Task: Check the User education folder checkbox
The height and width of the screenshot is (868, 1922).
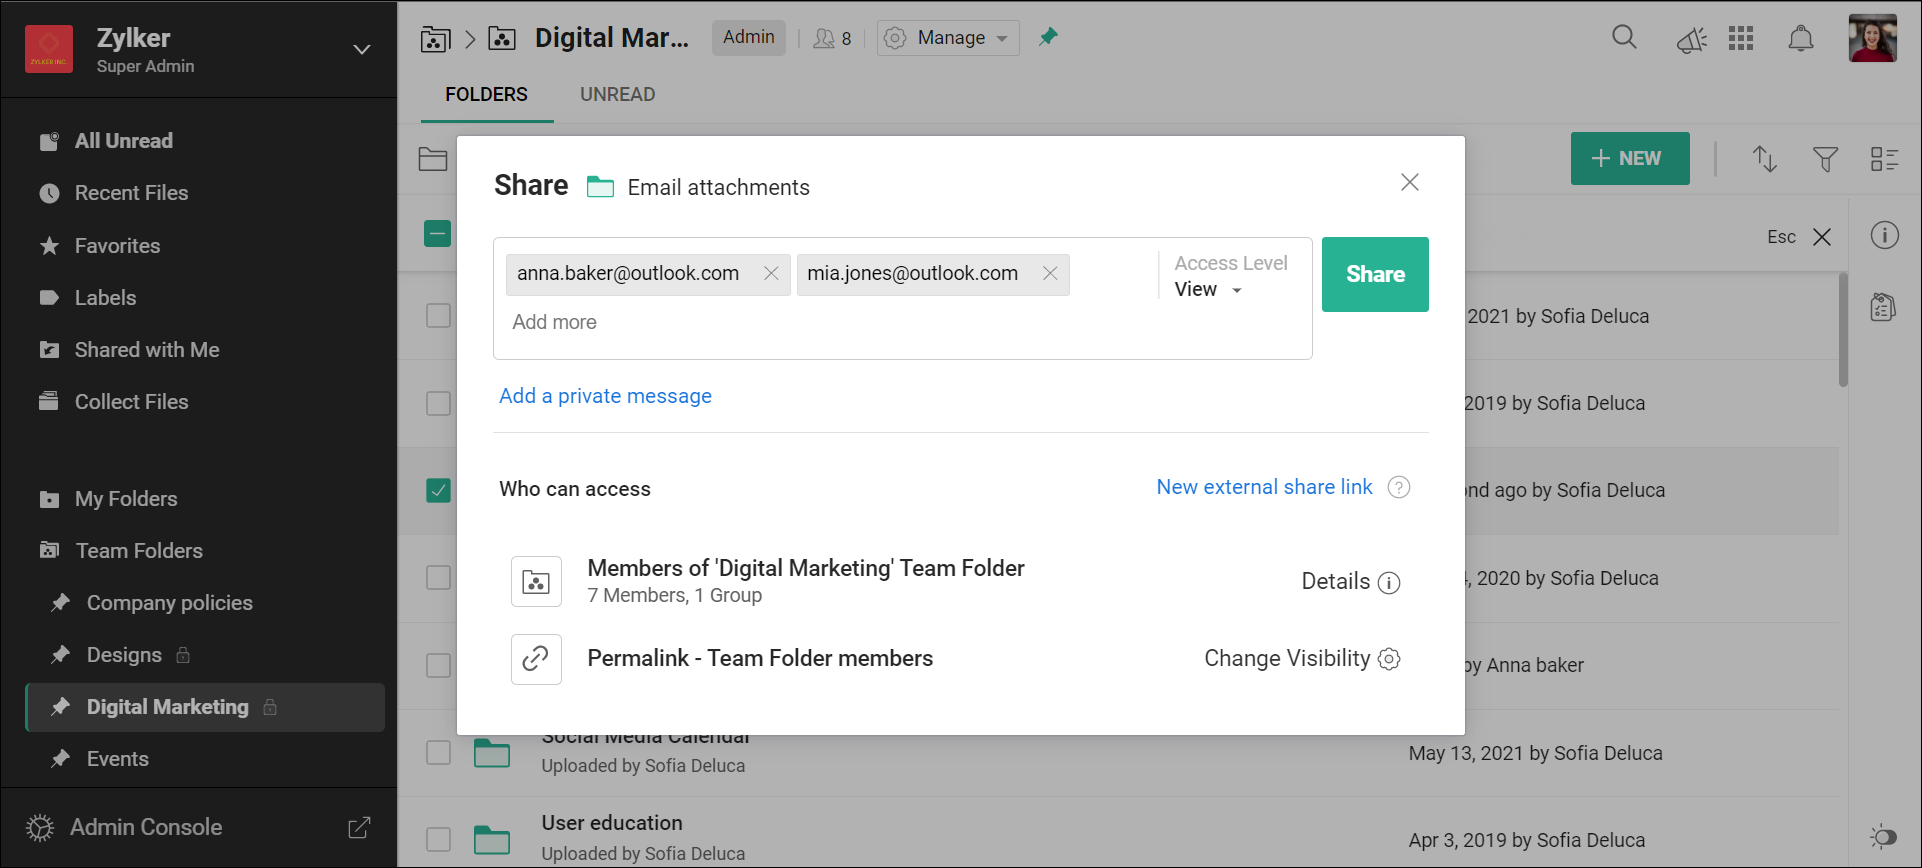Action: point(438,839)
